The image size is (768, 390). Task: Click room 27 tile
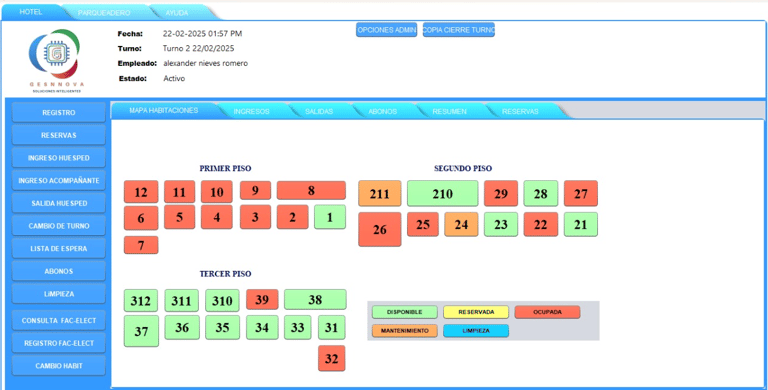click(x=581, y=193)
